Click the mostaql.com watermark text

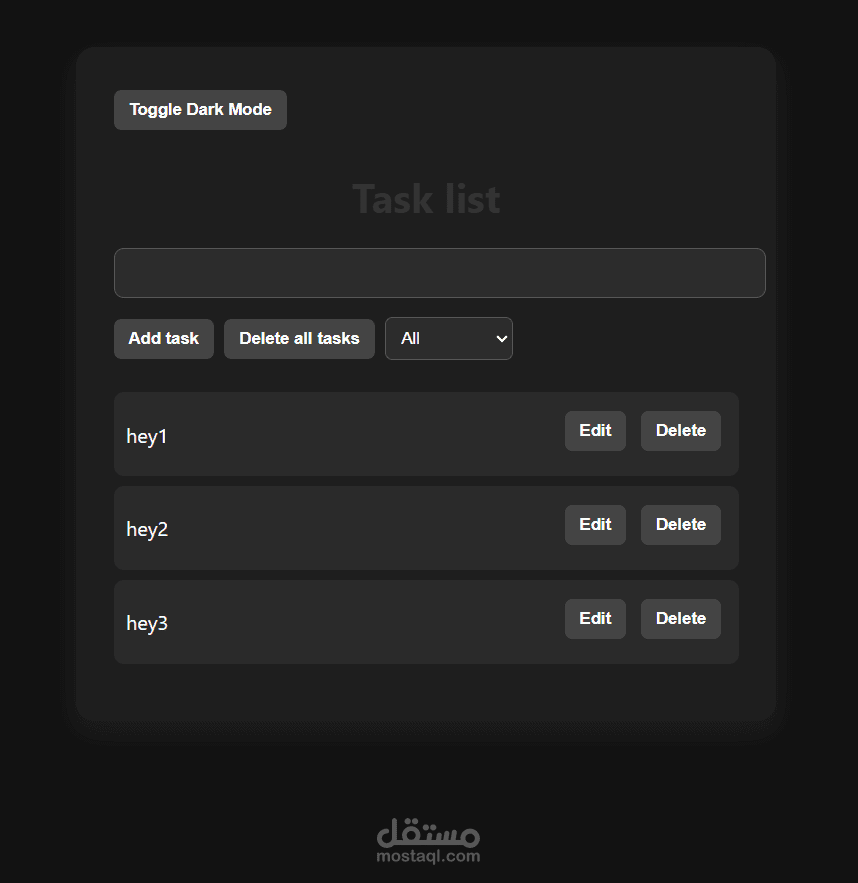(x=428, y=857)
